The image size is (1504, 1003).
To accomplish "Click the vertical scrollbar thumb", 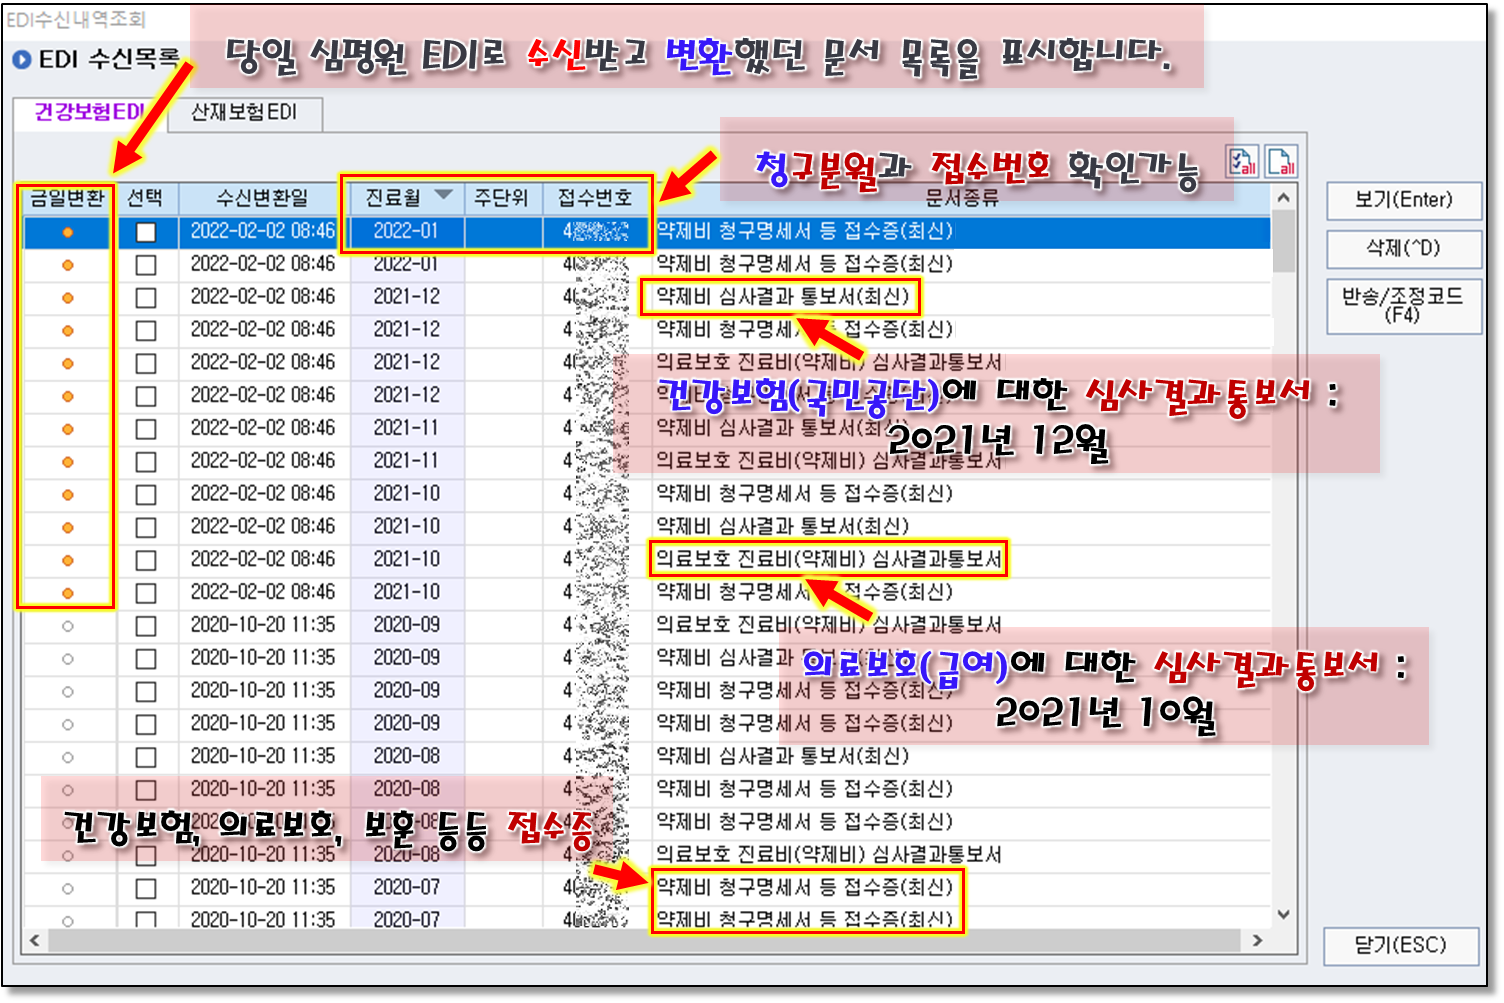I will (1284, 242).
